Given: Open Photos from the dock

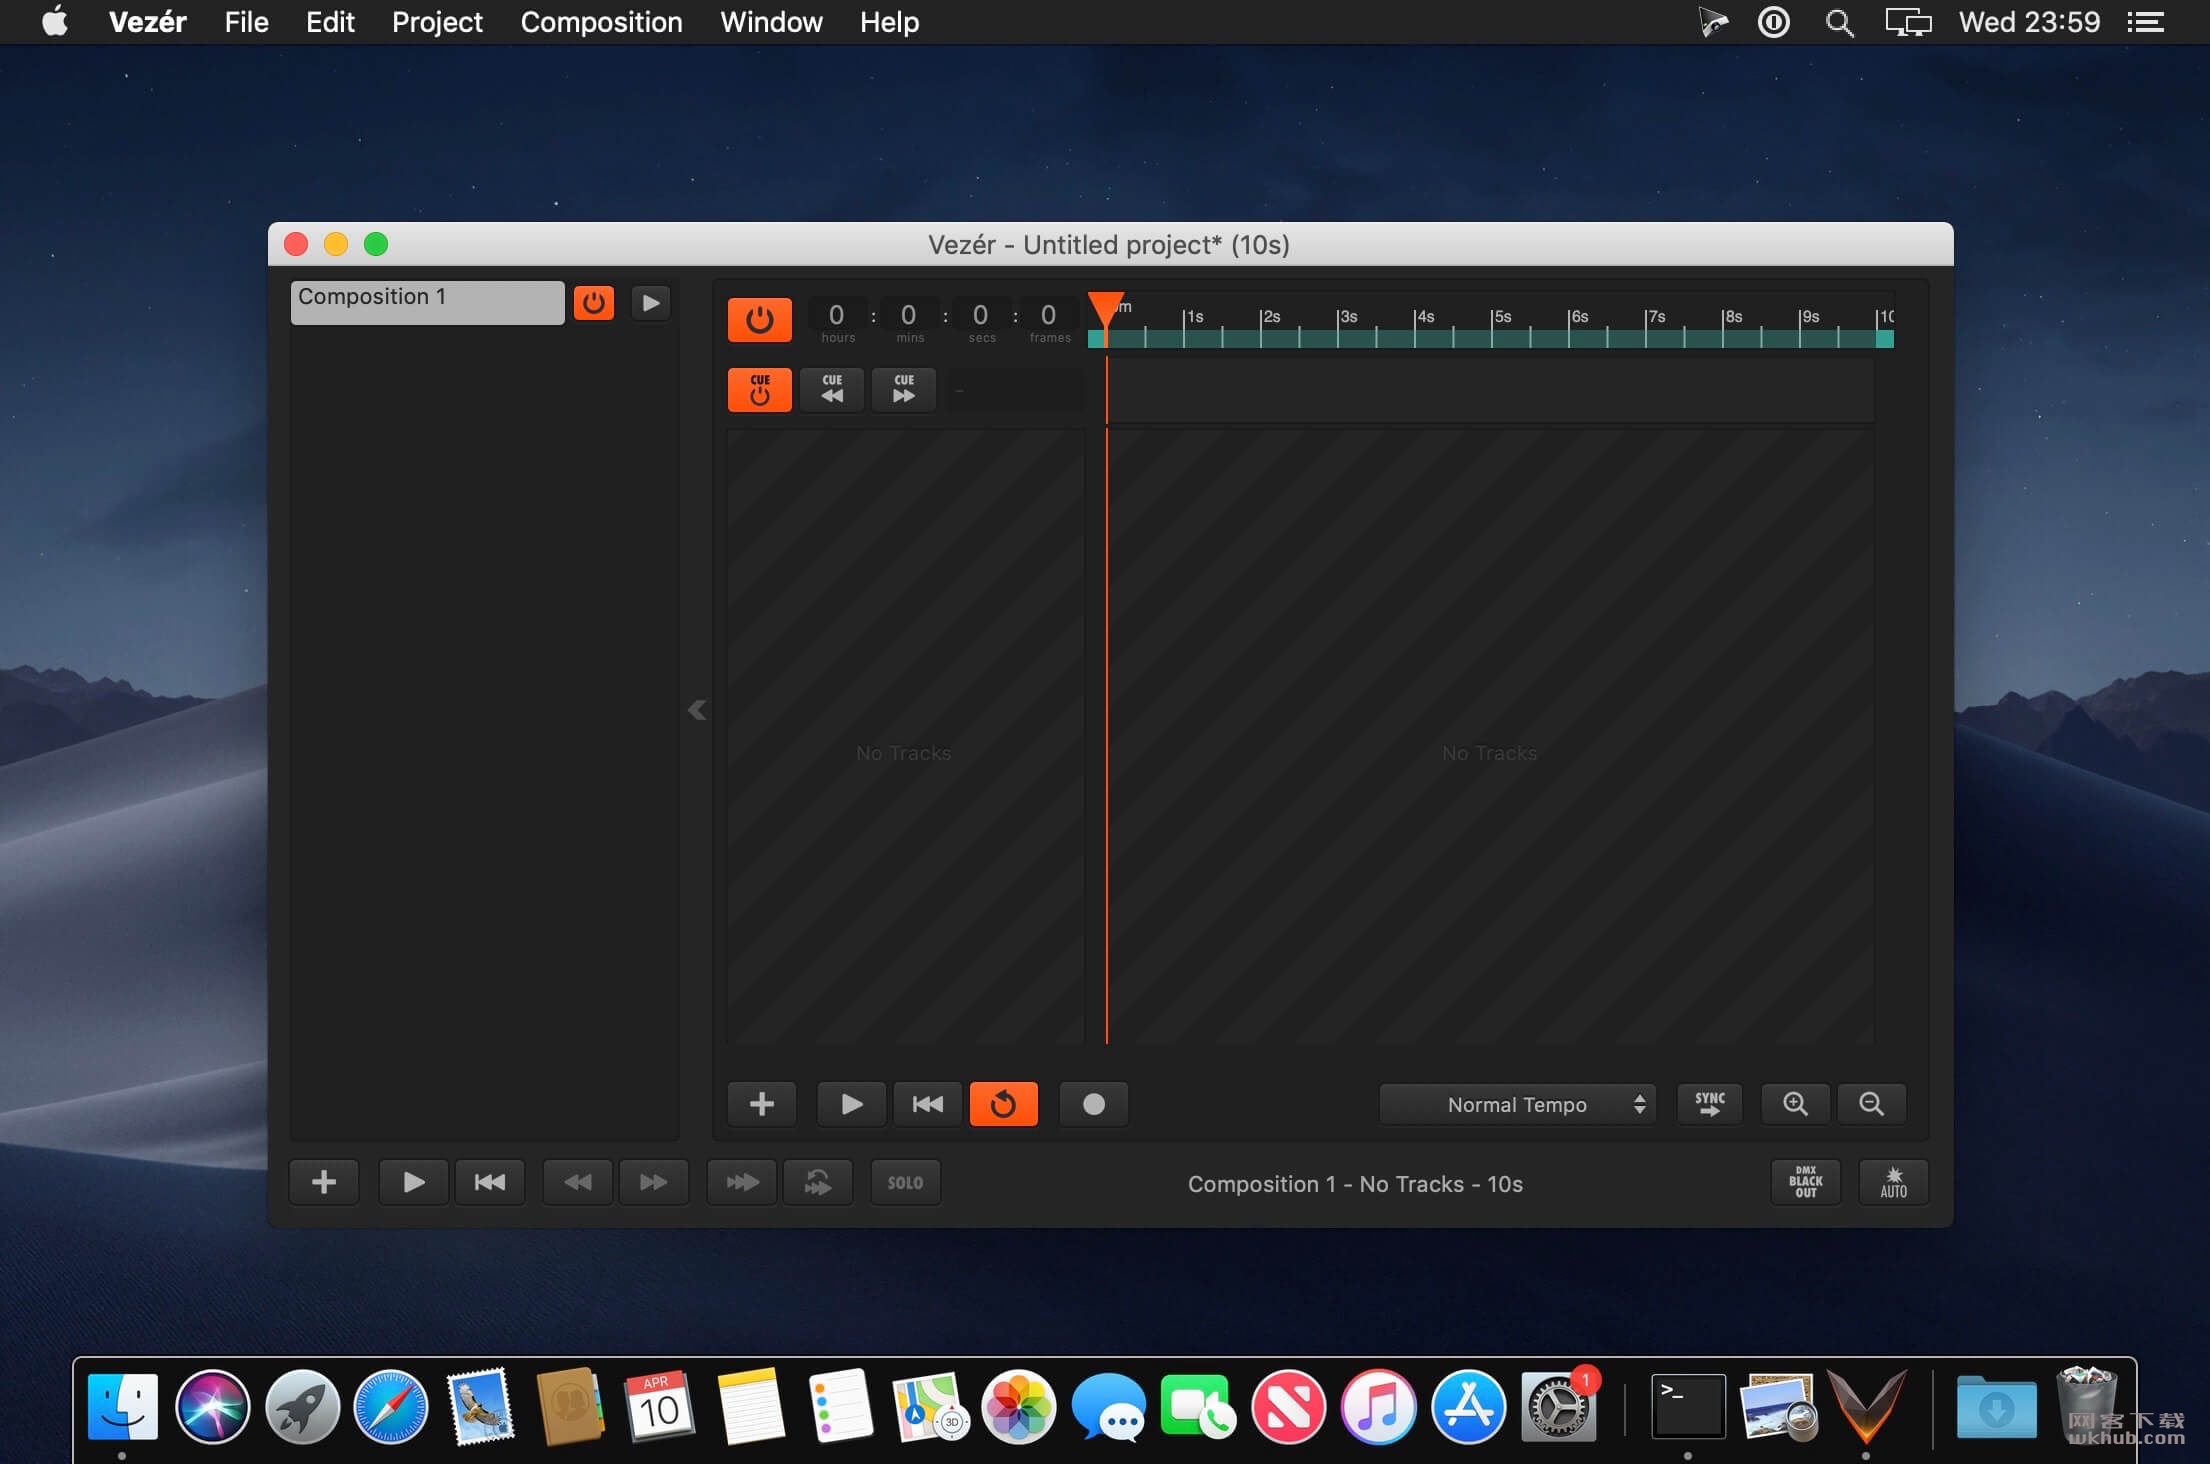Looking at the screenshot, I should 1019,1406.
